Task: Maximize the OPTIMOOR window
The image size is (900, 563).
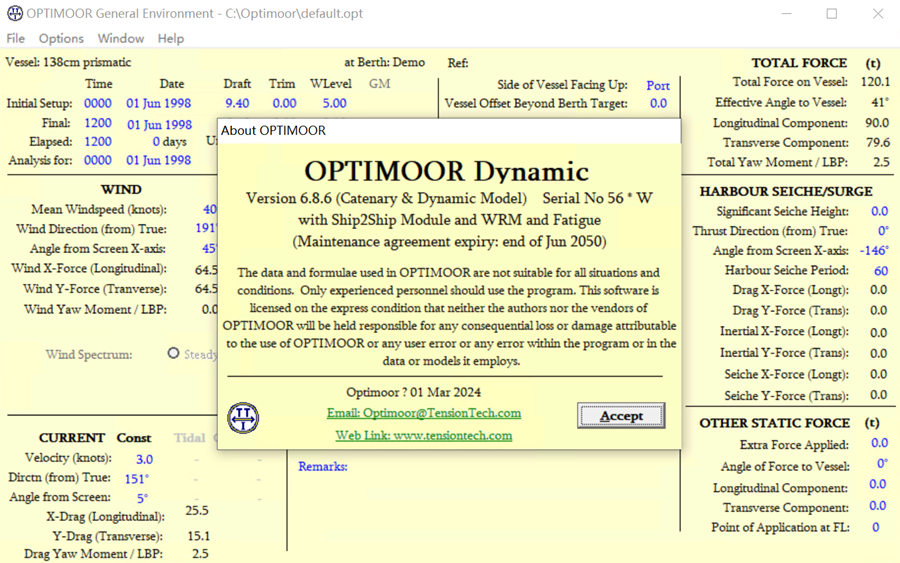Action: click(831, 13)
